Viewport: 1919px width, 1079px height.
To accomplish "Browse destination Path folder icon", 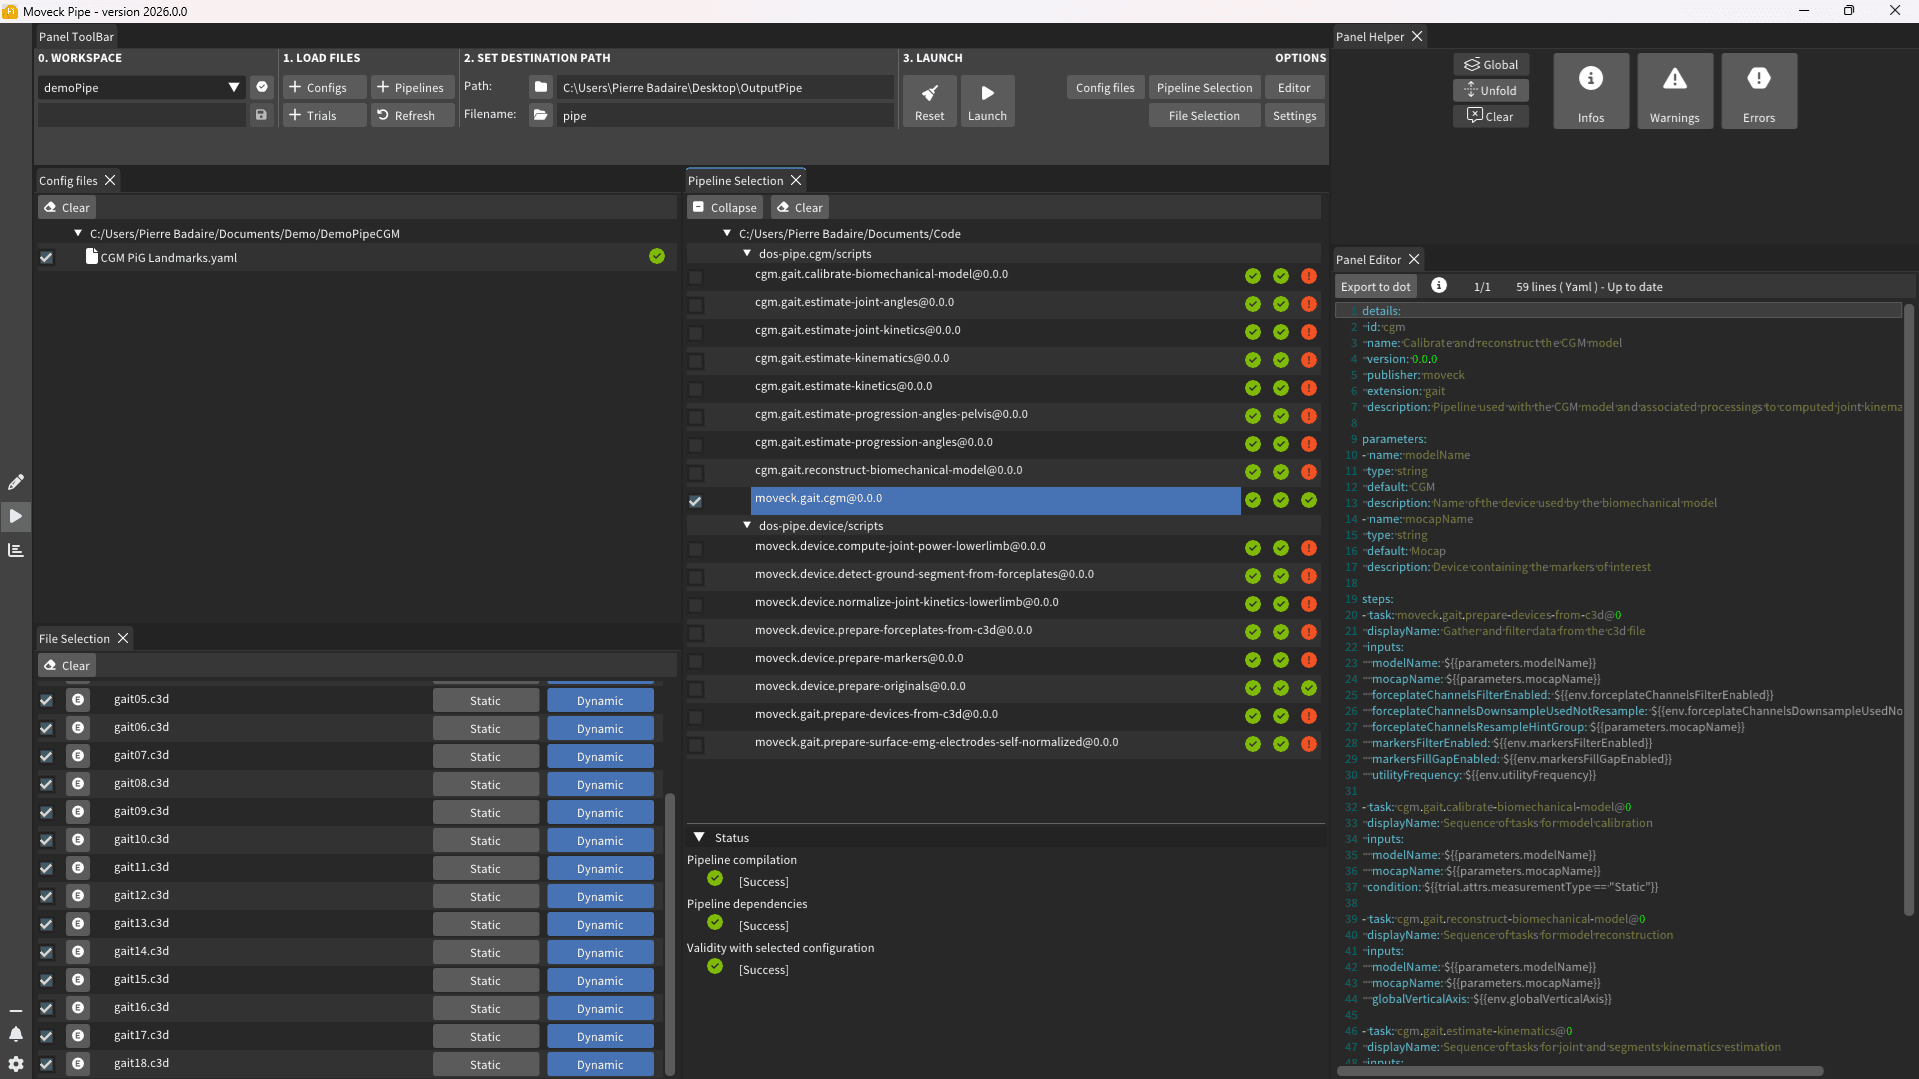I will pos(541,87).
